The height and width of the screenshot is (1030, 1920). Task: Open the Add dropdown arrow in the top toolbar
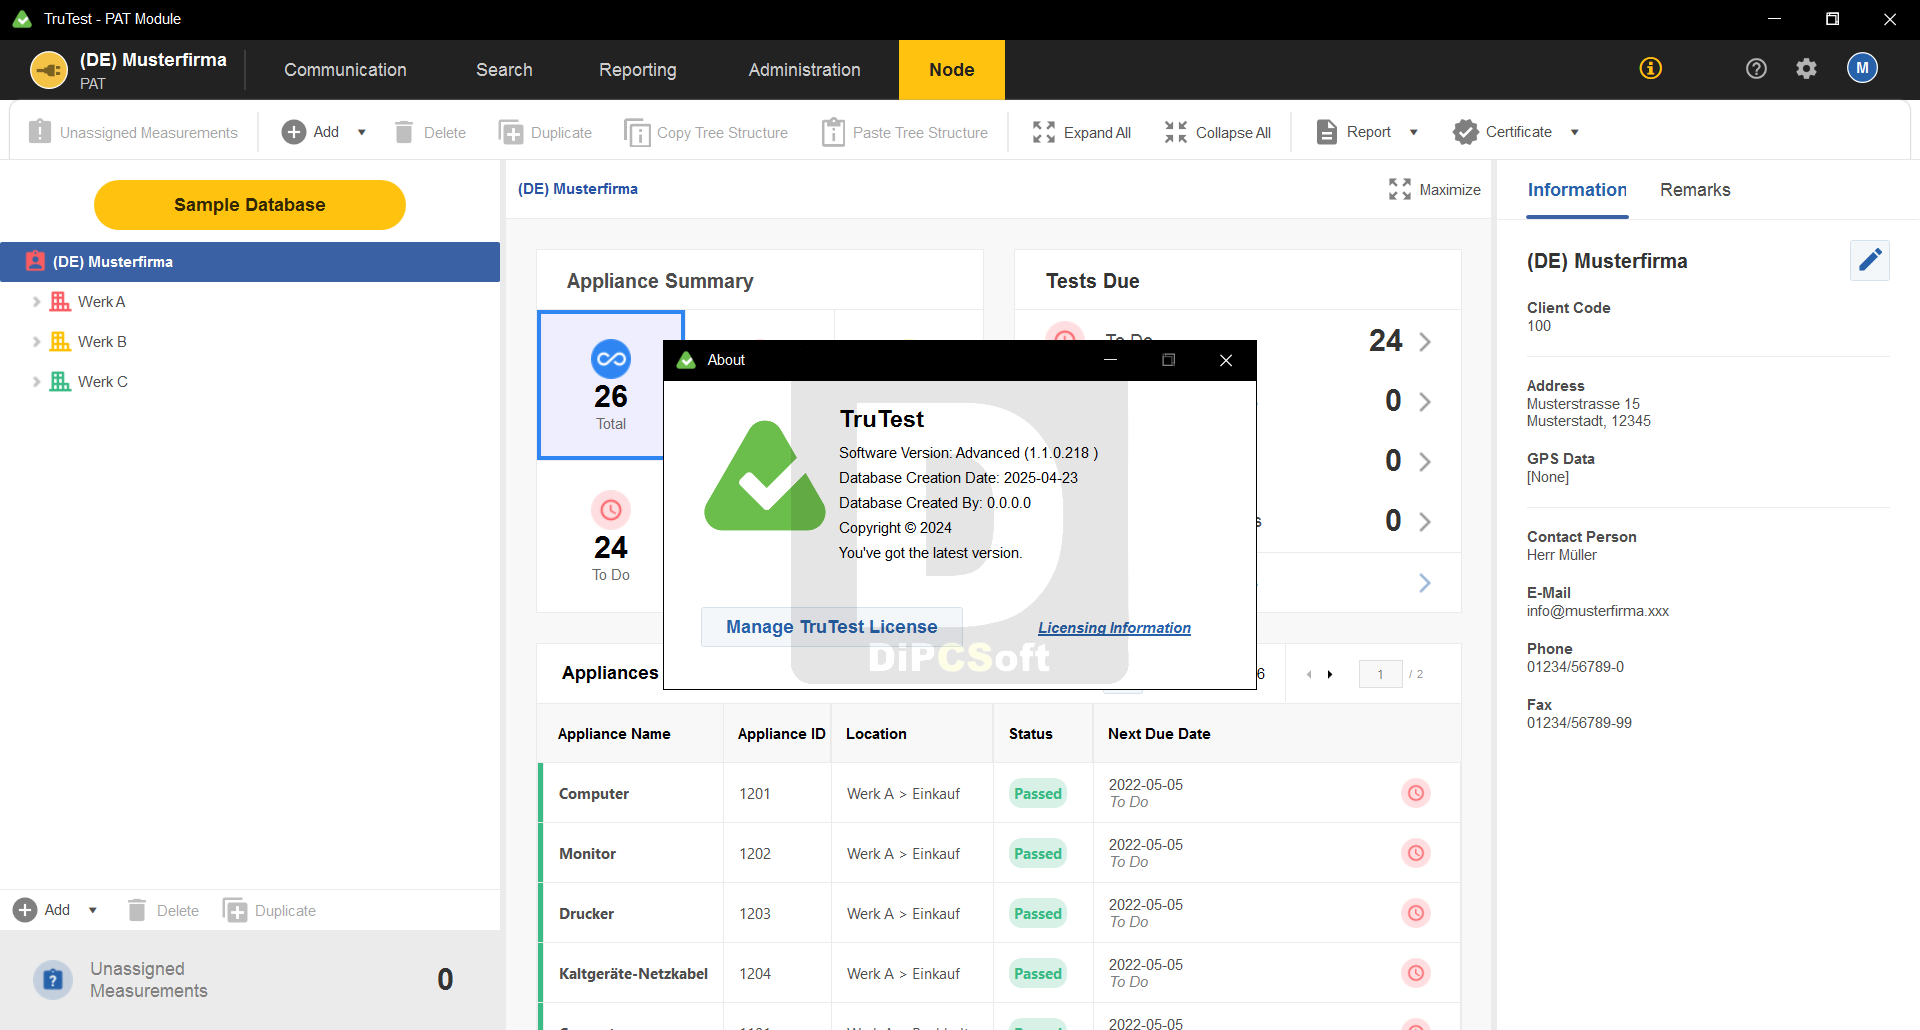tap(361, 132)
